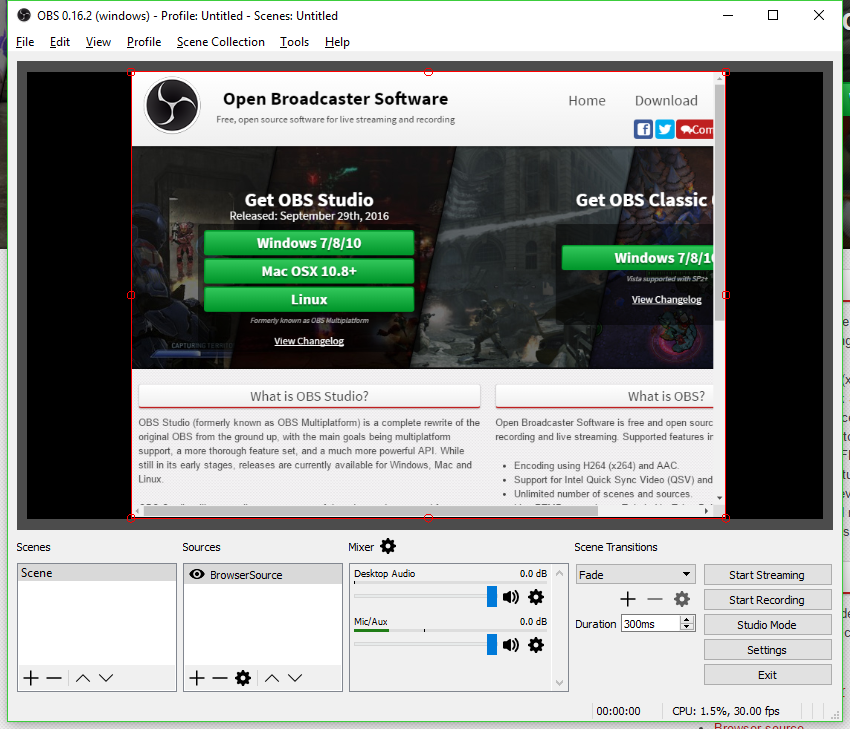
Task: Minimize the OBS window
Action: pos(728,15)
